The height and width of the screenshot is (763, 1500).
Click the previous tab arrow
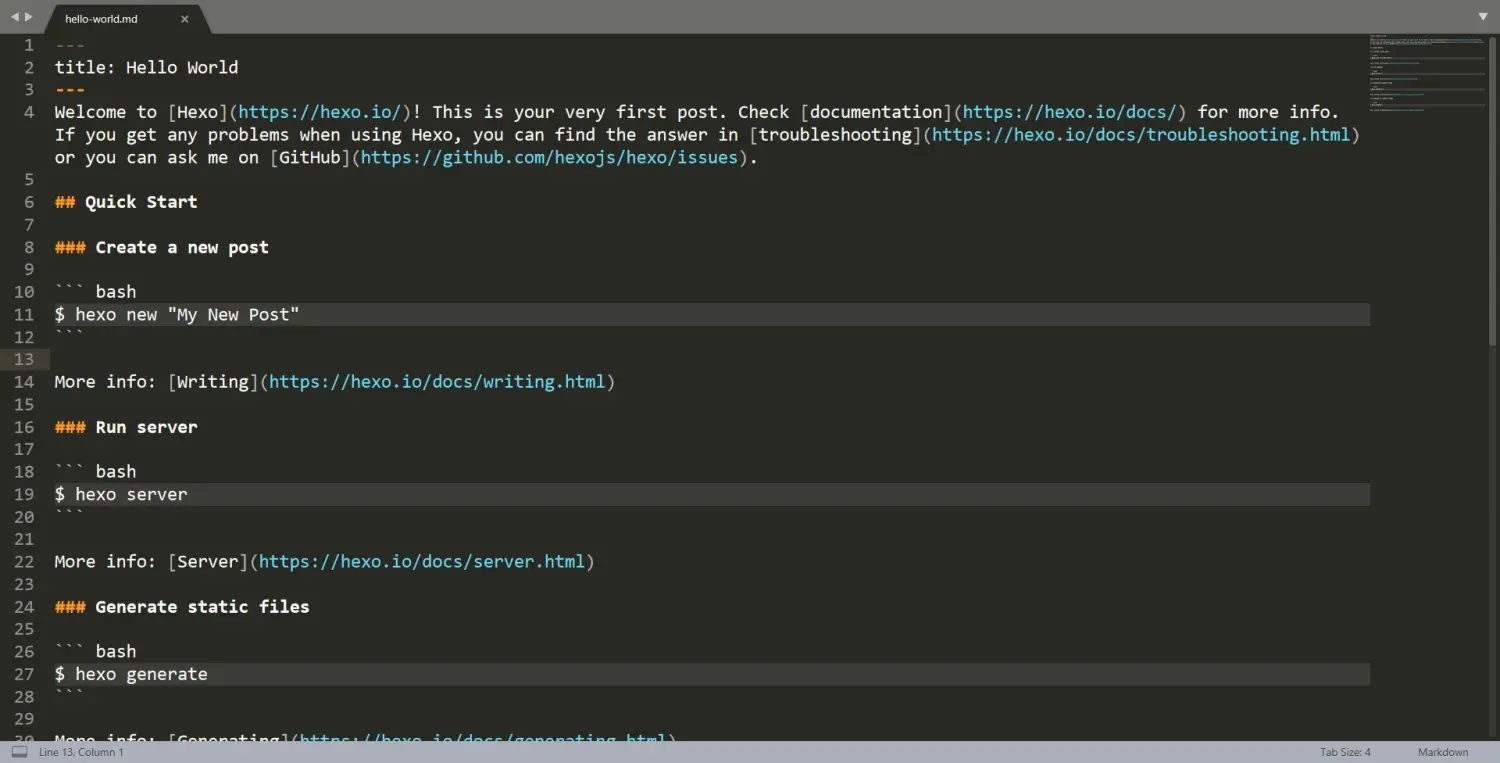(15, 17)
